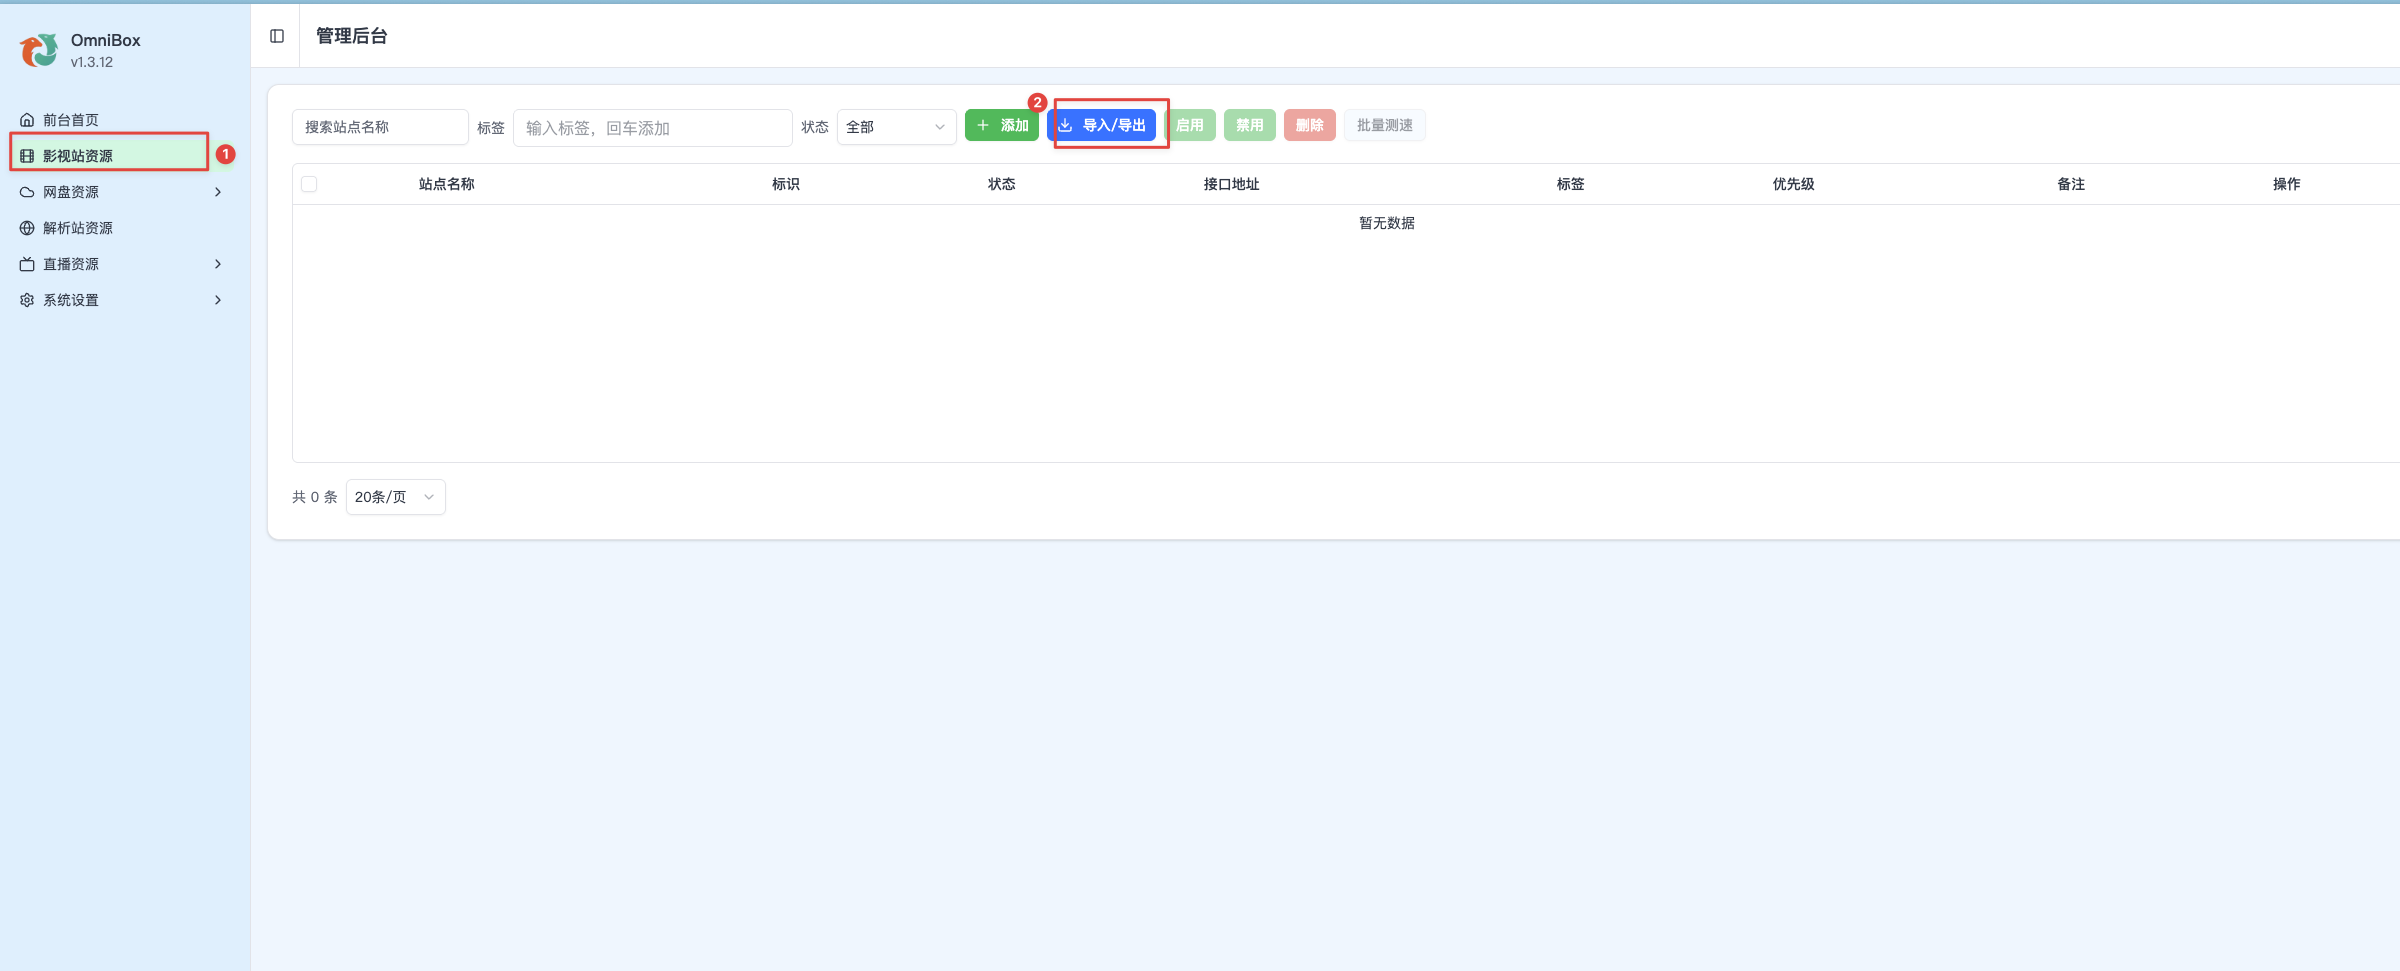Click the home icon beside 前台首页
2400x971 pixels.
pos(27,120)
